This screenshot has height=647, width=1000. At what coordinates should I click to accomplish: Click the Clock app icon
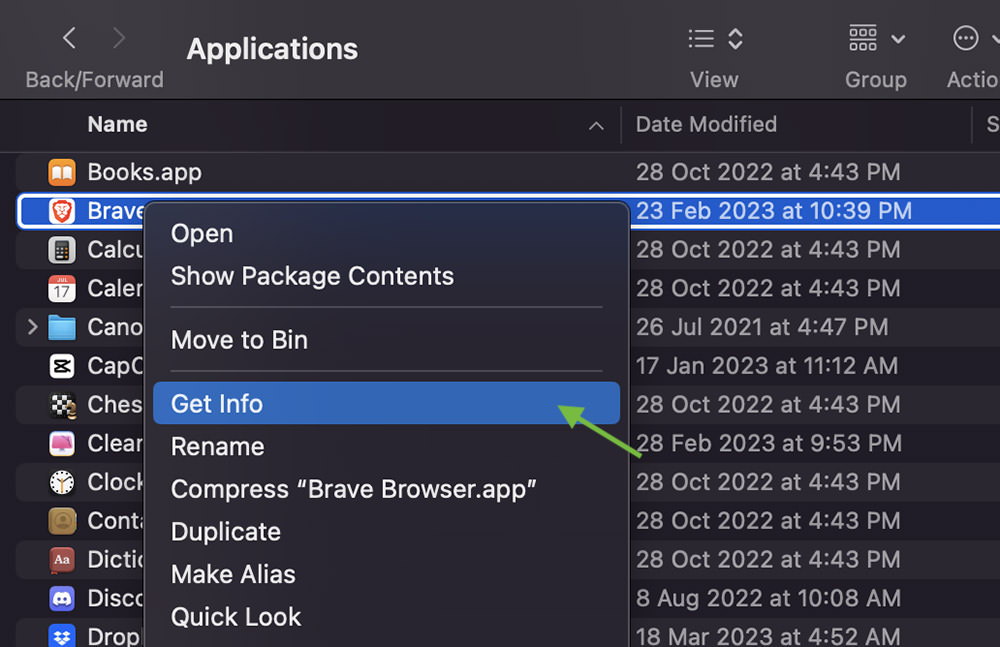coord(62,482)
